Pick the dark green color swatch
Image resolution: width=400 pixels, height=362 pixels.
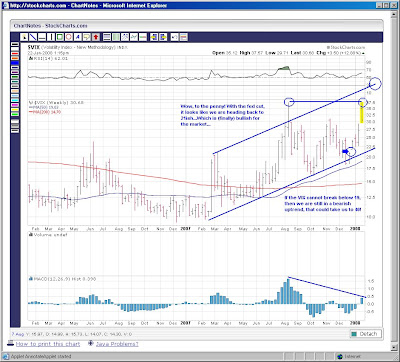click(x=15, y=77)
